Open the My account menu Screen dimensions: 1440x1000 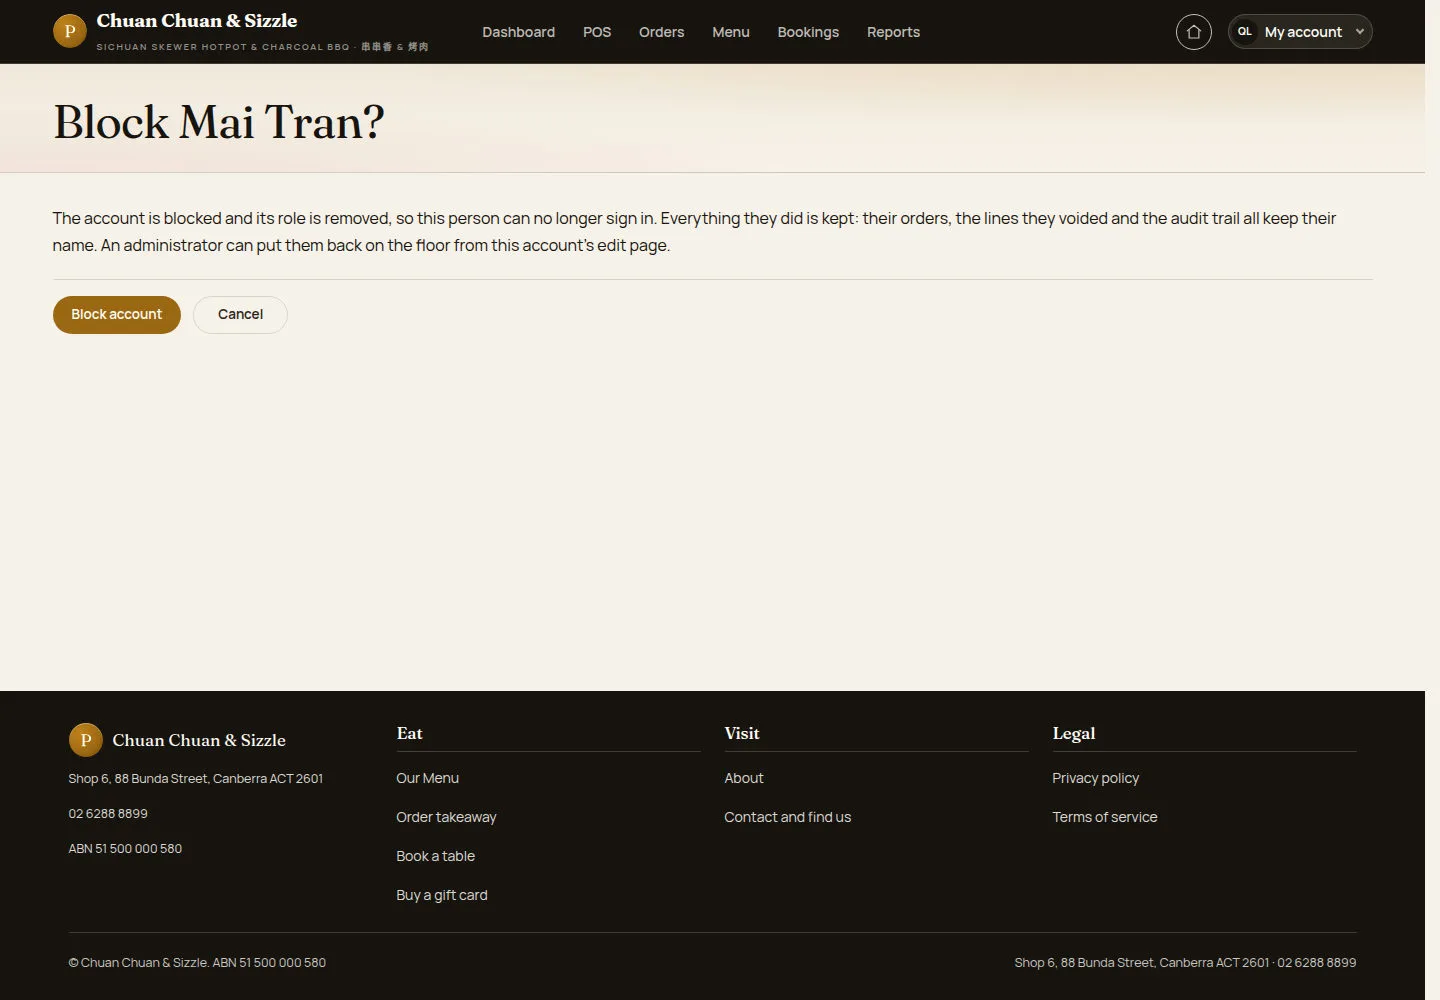pyautogui.click(x=1300, y=32)
